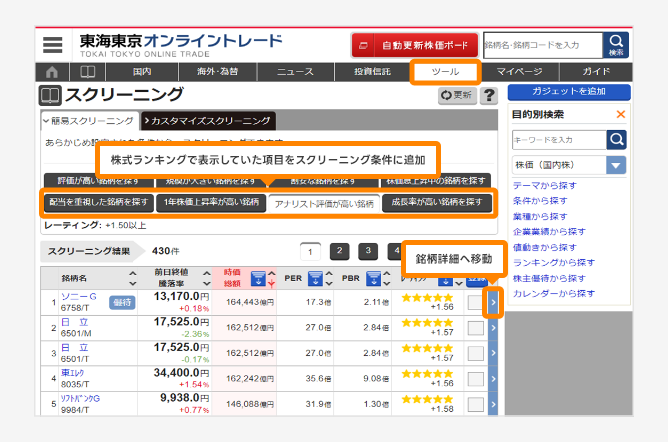
Task: Open the 東エレク stock link
Action: pyautogui.click(x=72, y=373)
